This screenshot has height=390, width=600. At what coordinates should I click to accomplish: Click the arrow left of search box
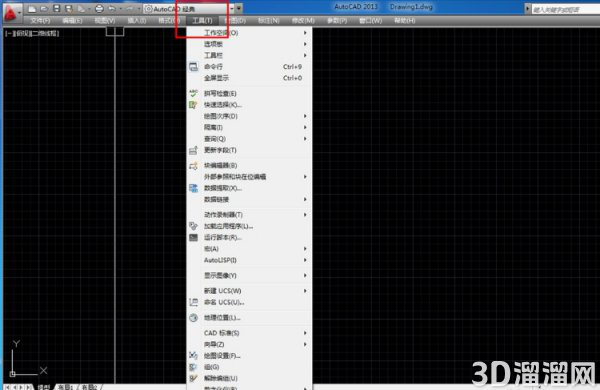528,9
